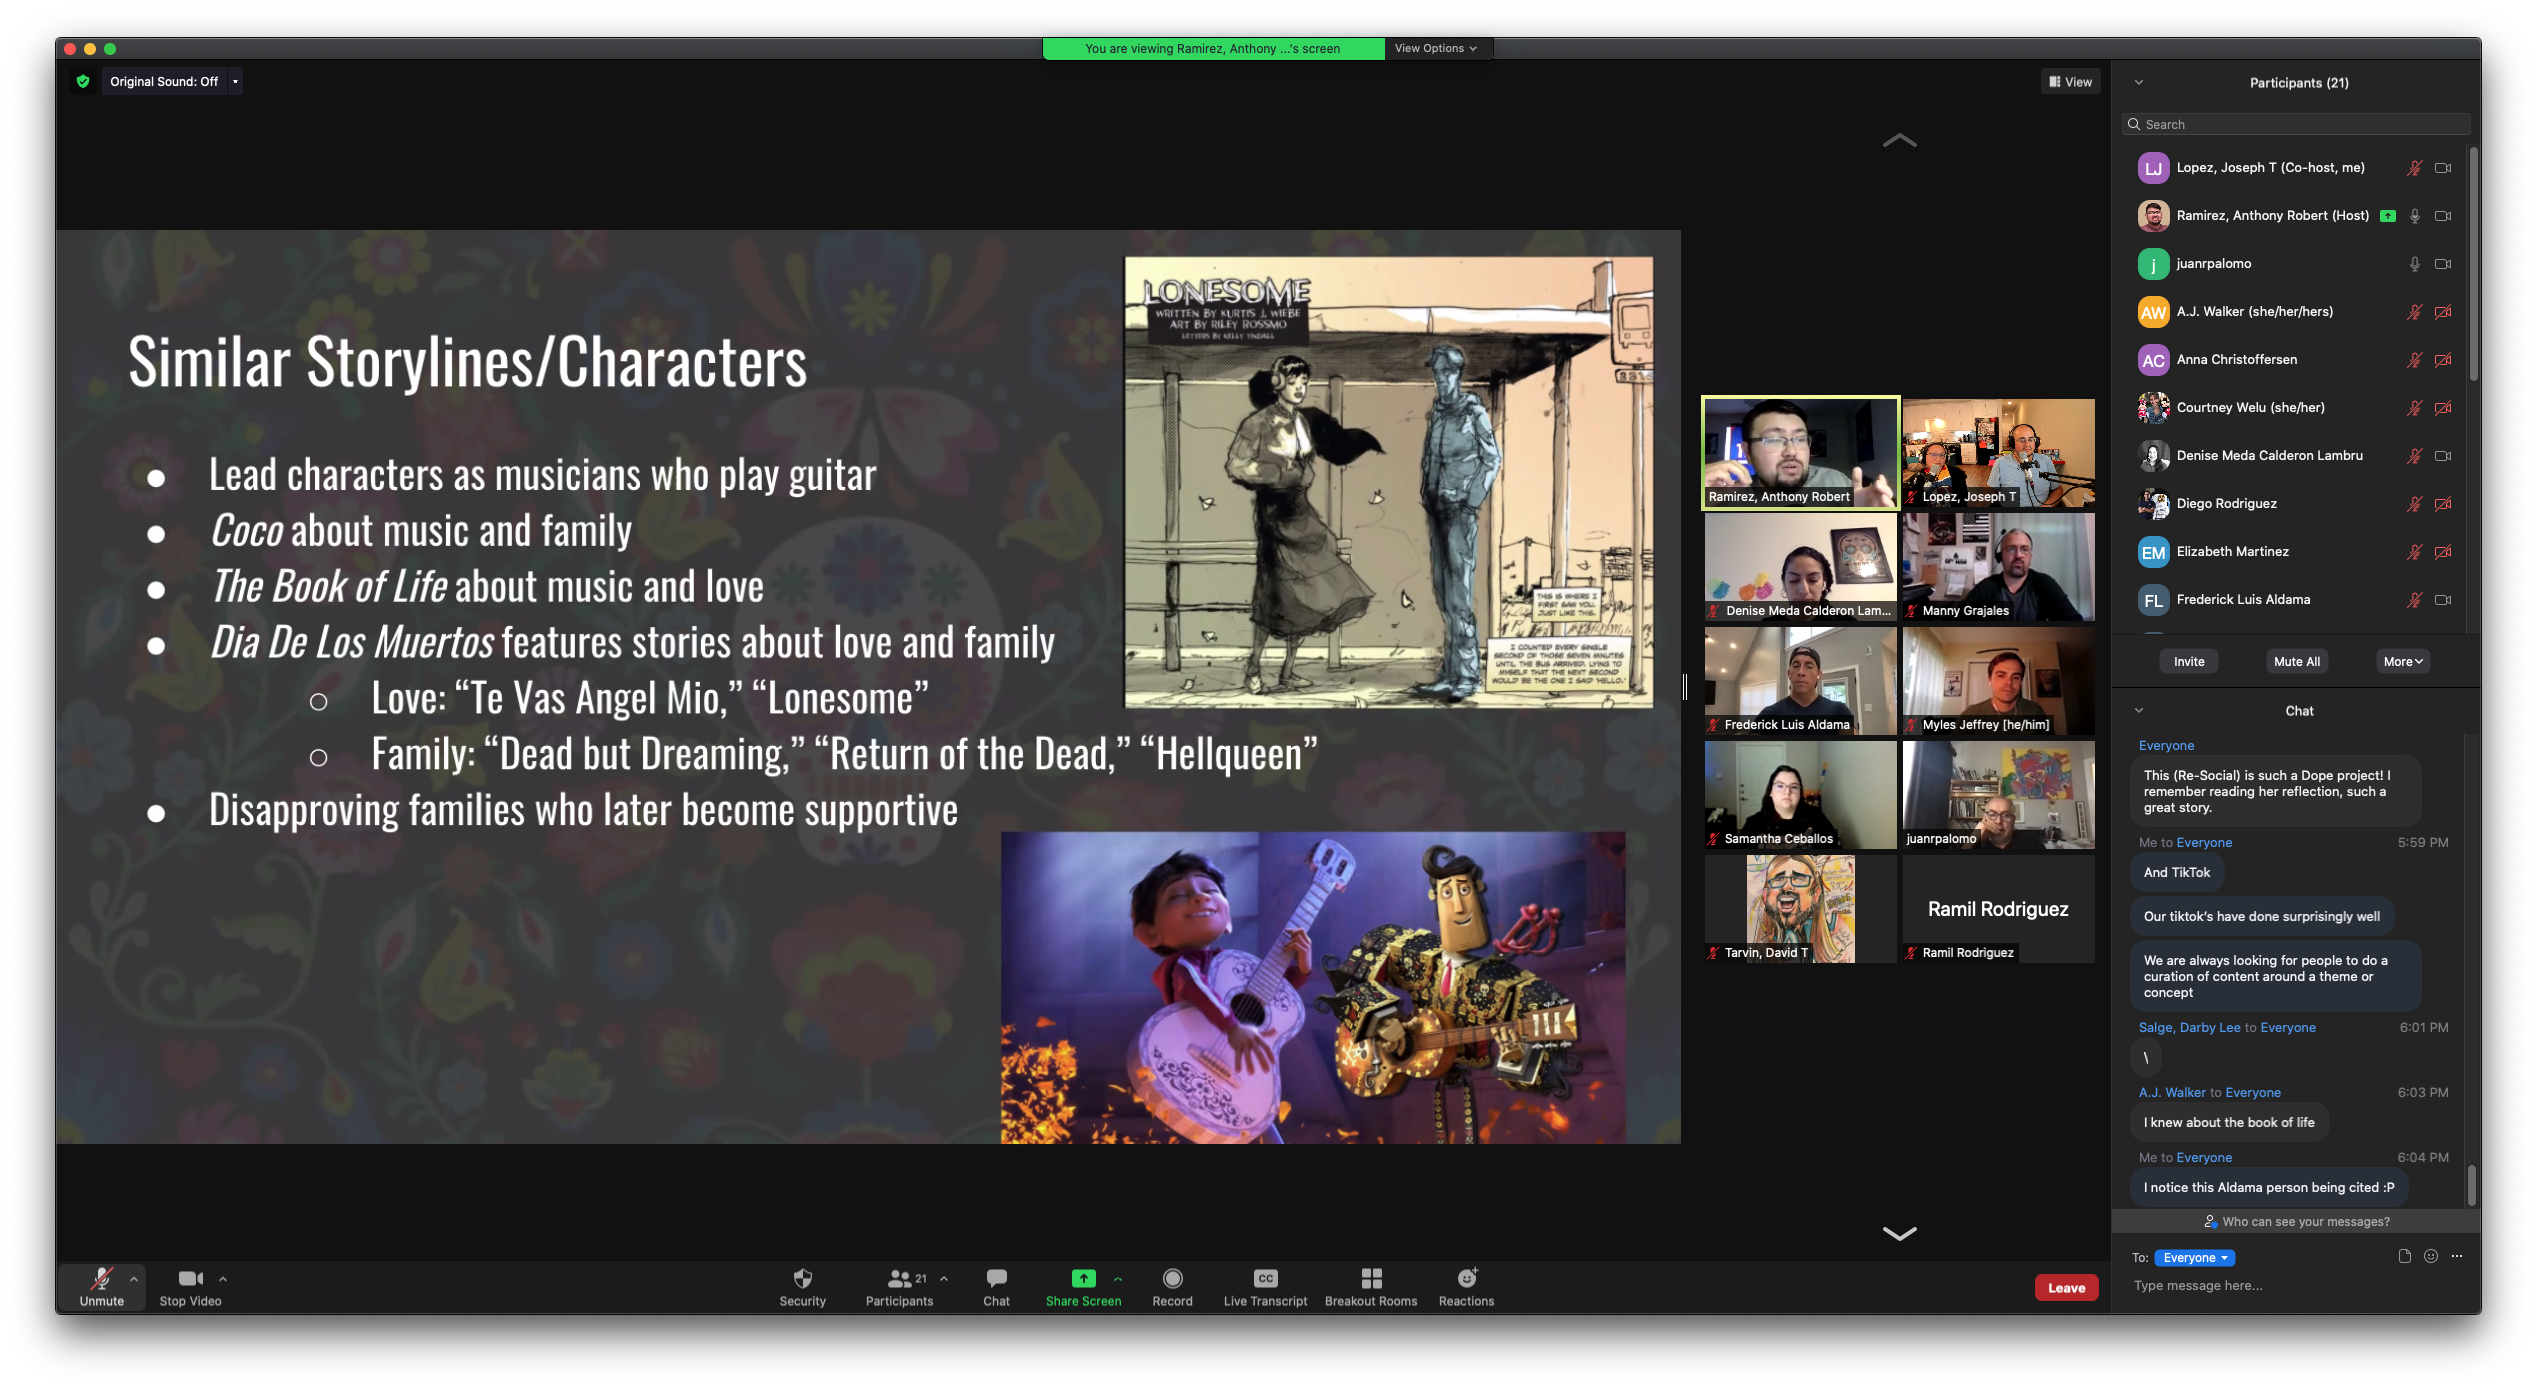The width and height of the screenshot is (2537, 1388).
Task: Click macOS green fullscreen window button
Action: 110,48
